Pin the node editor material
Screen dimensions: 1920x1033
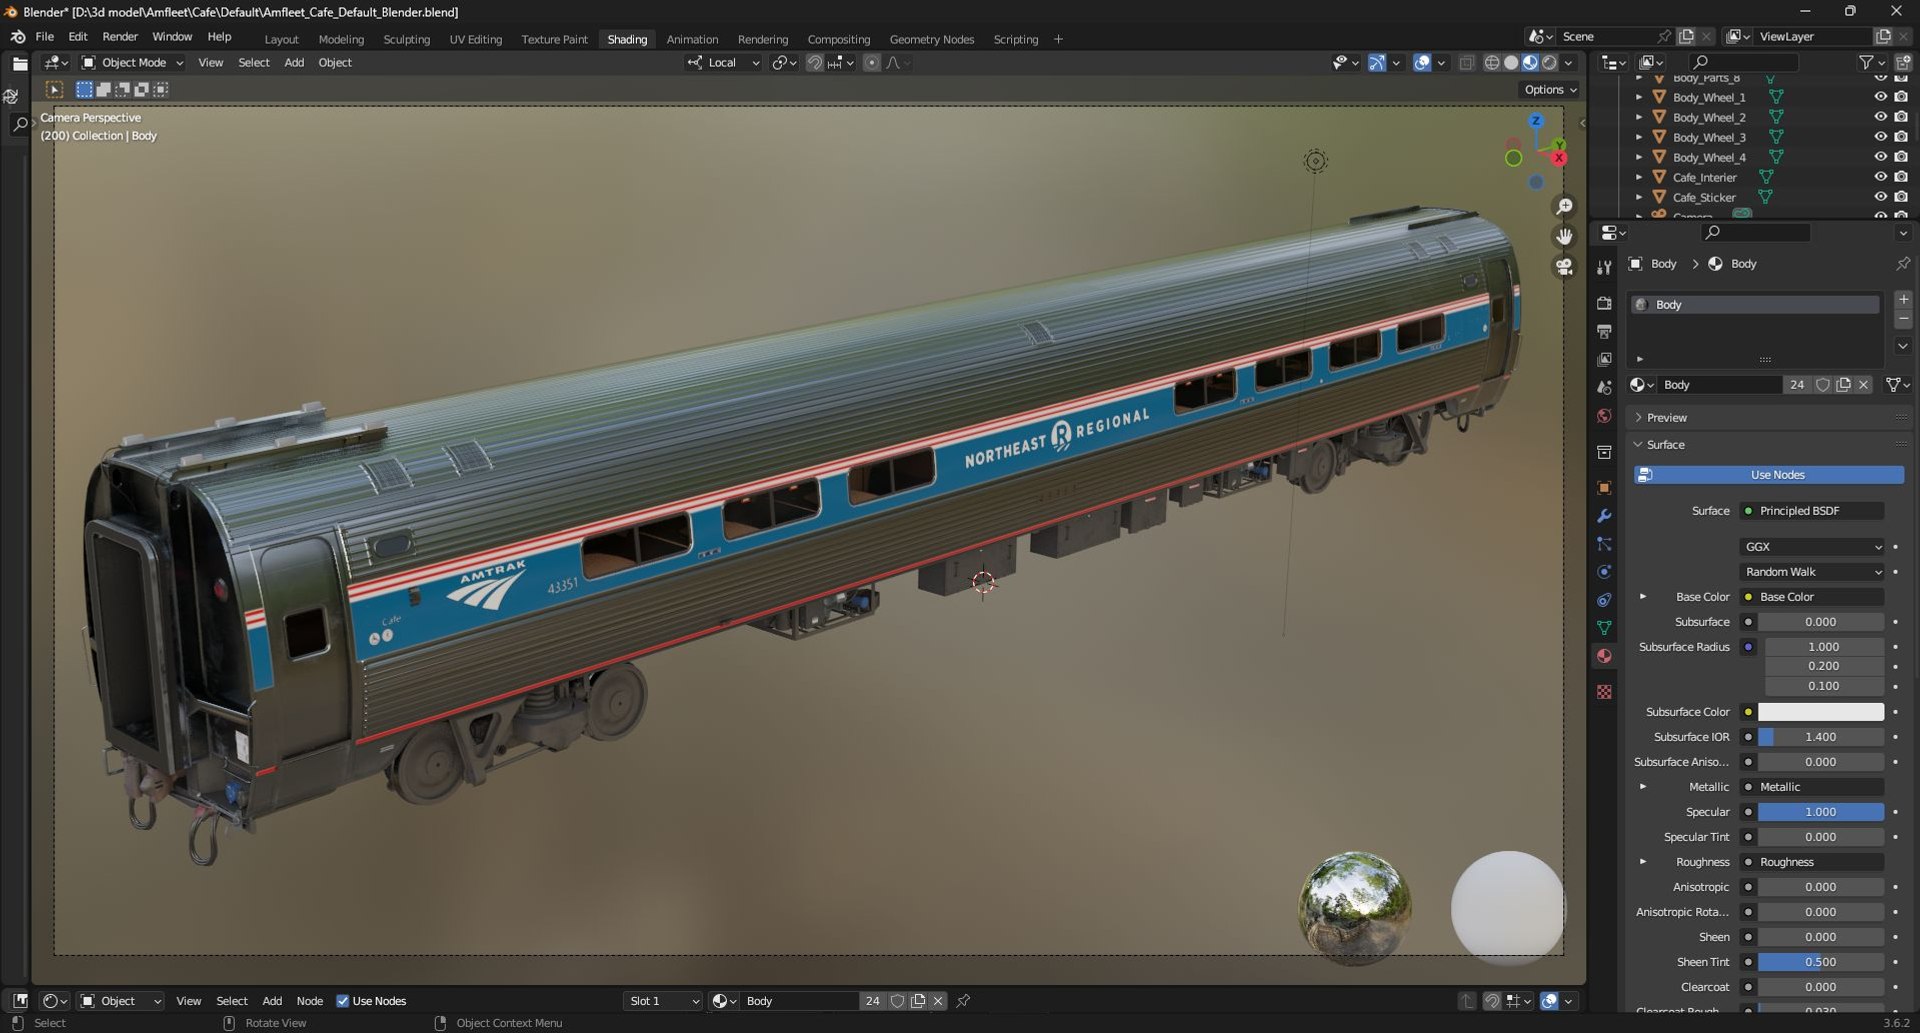pos(963,1001)
